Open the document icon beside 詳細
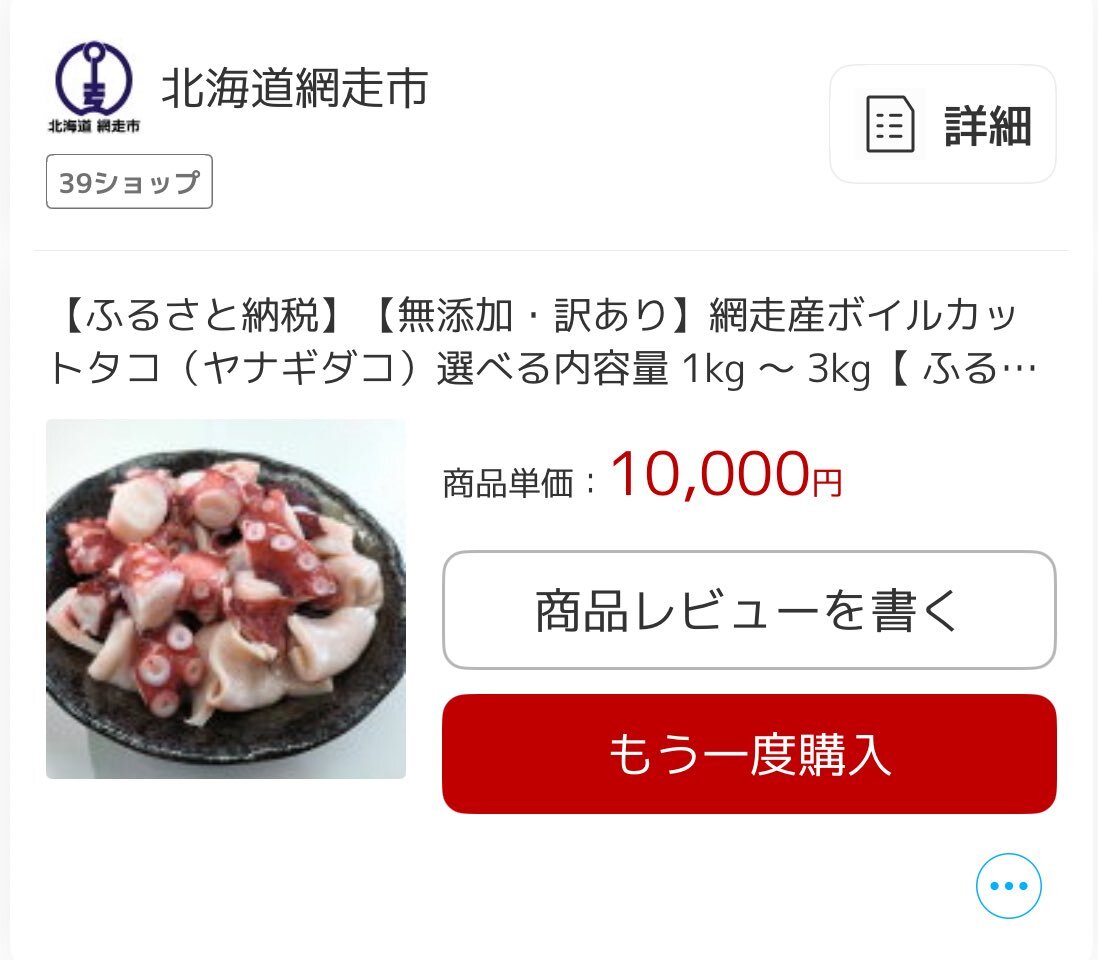 click(x=890, y=125)
